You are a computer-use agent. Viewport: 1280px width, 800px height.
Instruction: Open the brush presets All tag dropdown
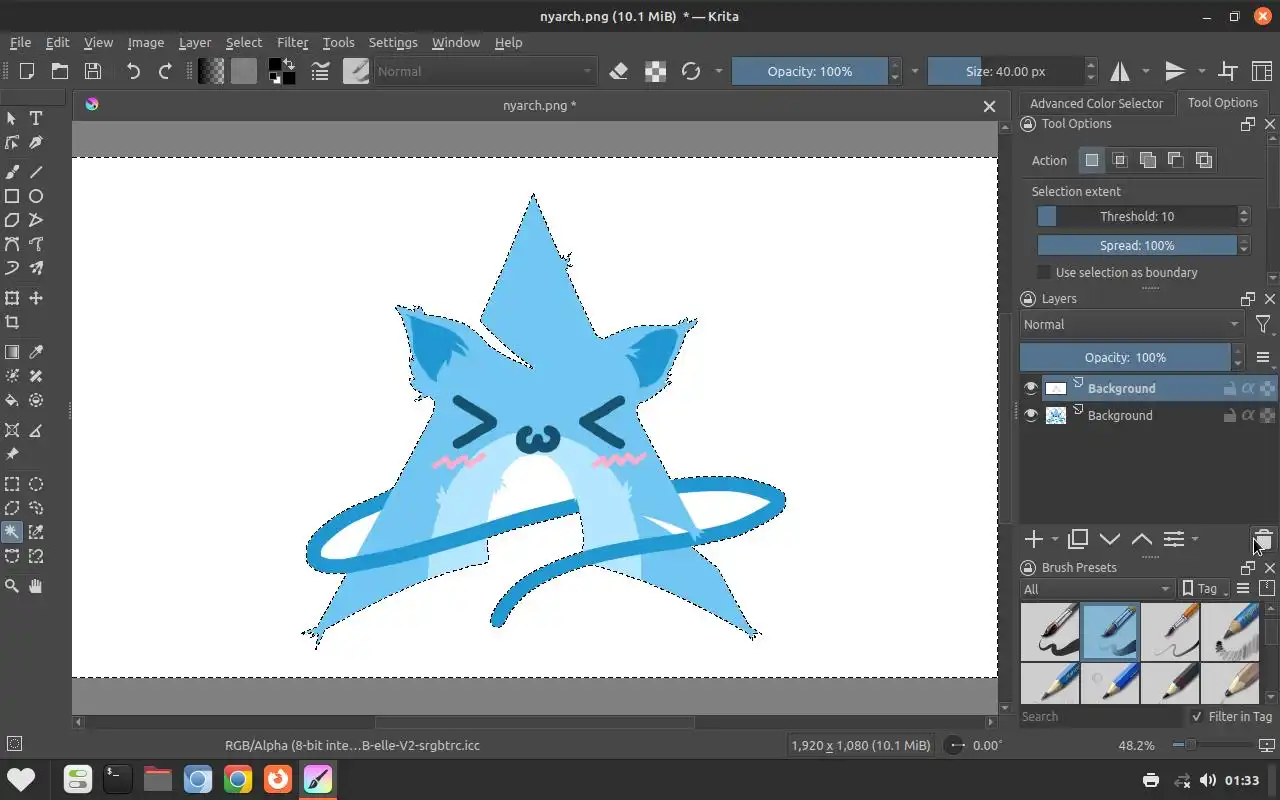(1097, 589)
